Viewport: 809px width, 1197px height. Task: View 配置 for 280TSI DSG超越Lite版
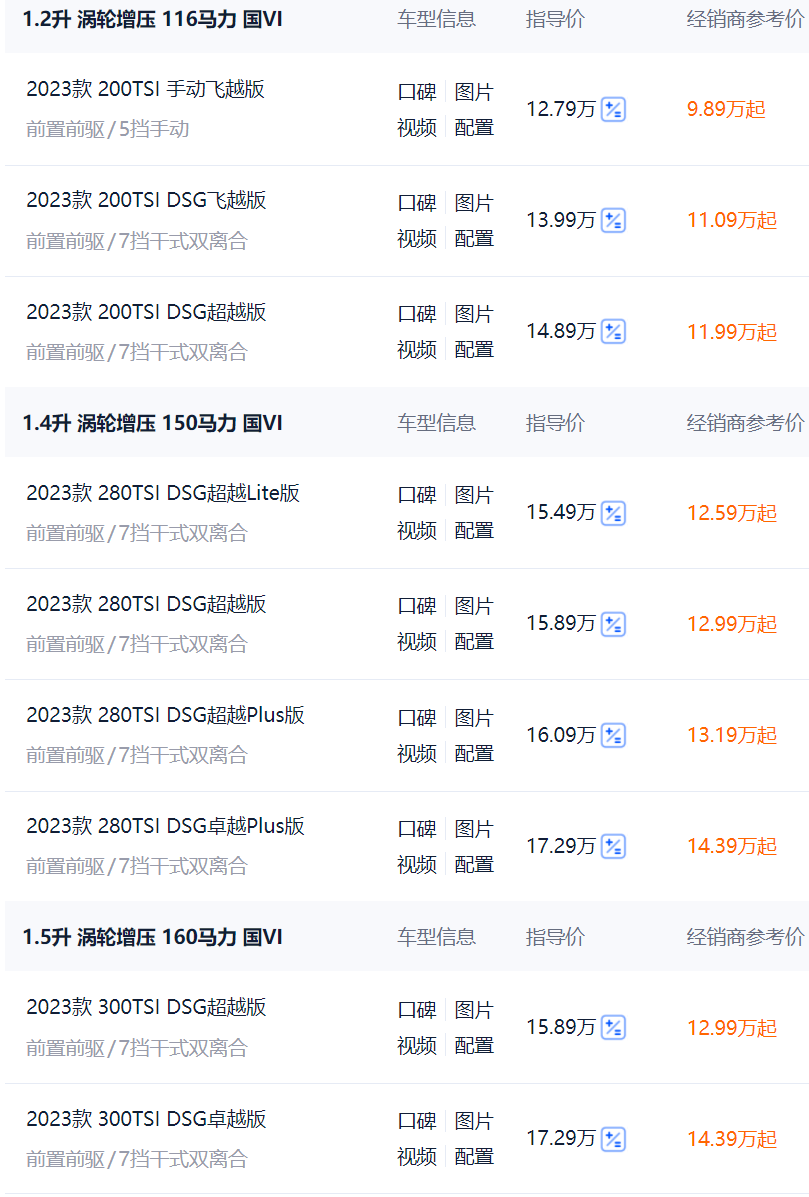474,530
